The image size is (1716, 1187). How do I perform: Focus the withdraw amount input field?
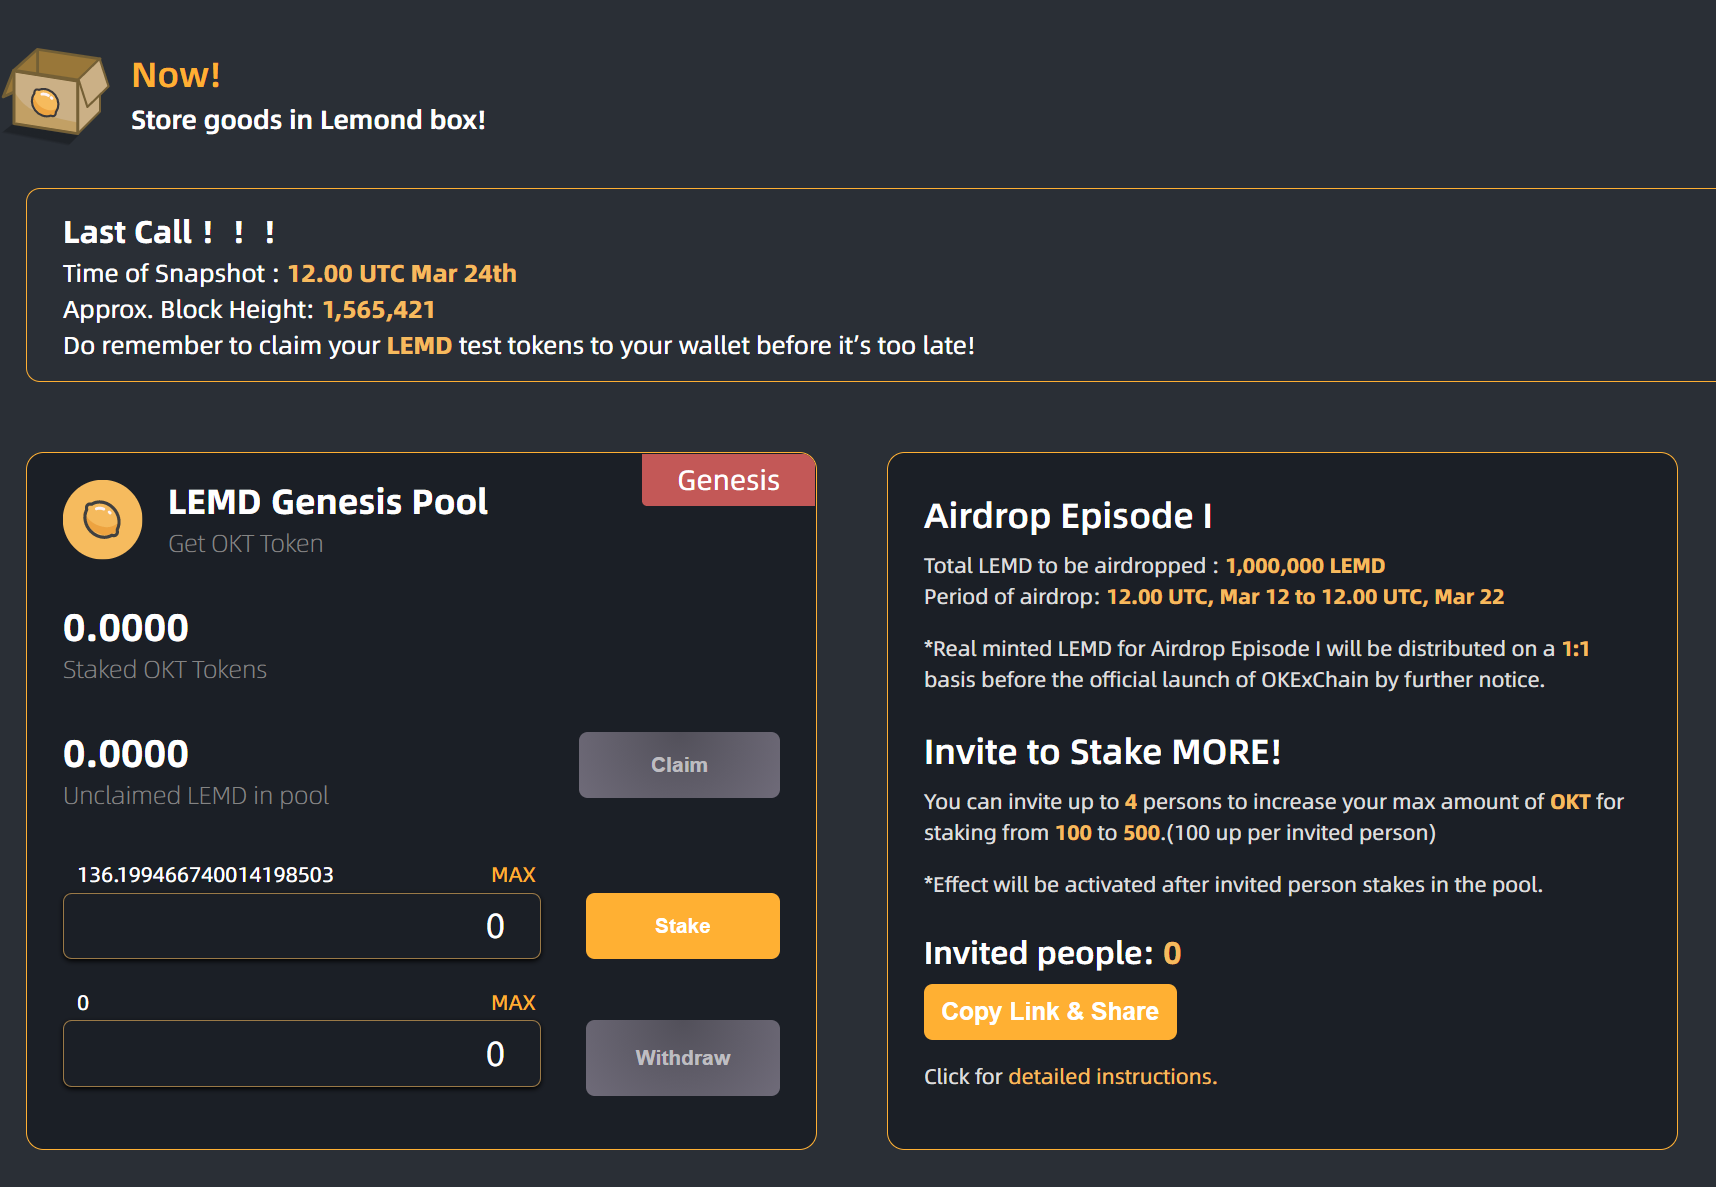pyautogui.click(x=301, y=1054)
